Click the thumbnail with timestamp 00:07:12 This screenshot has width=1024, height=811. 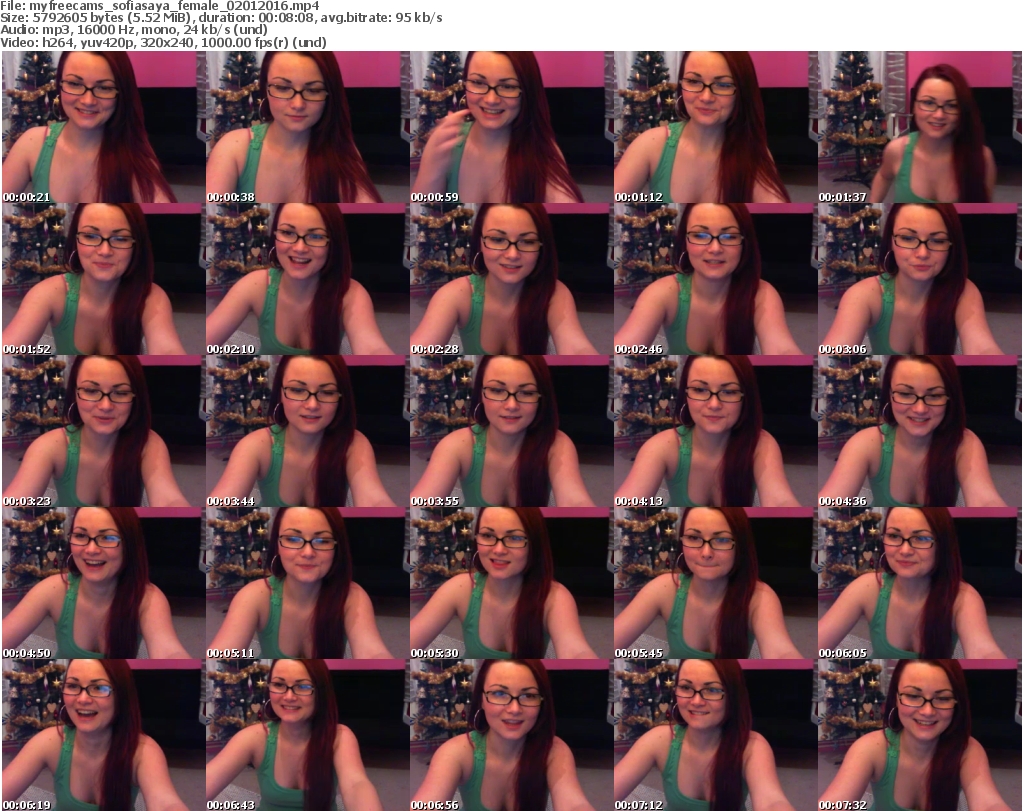pos(715,735)
